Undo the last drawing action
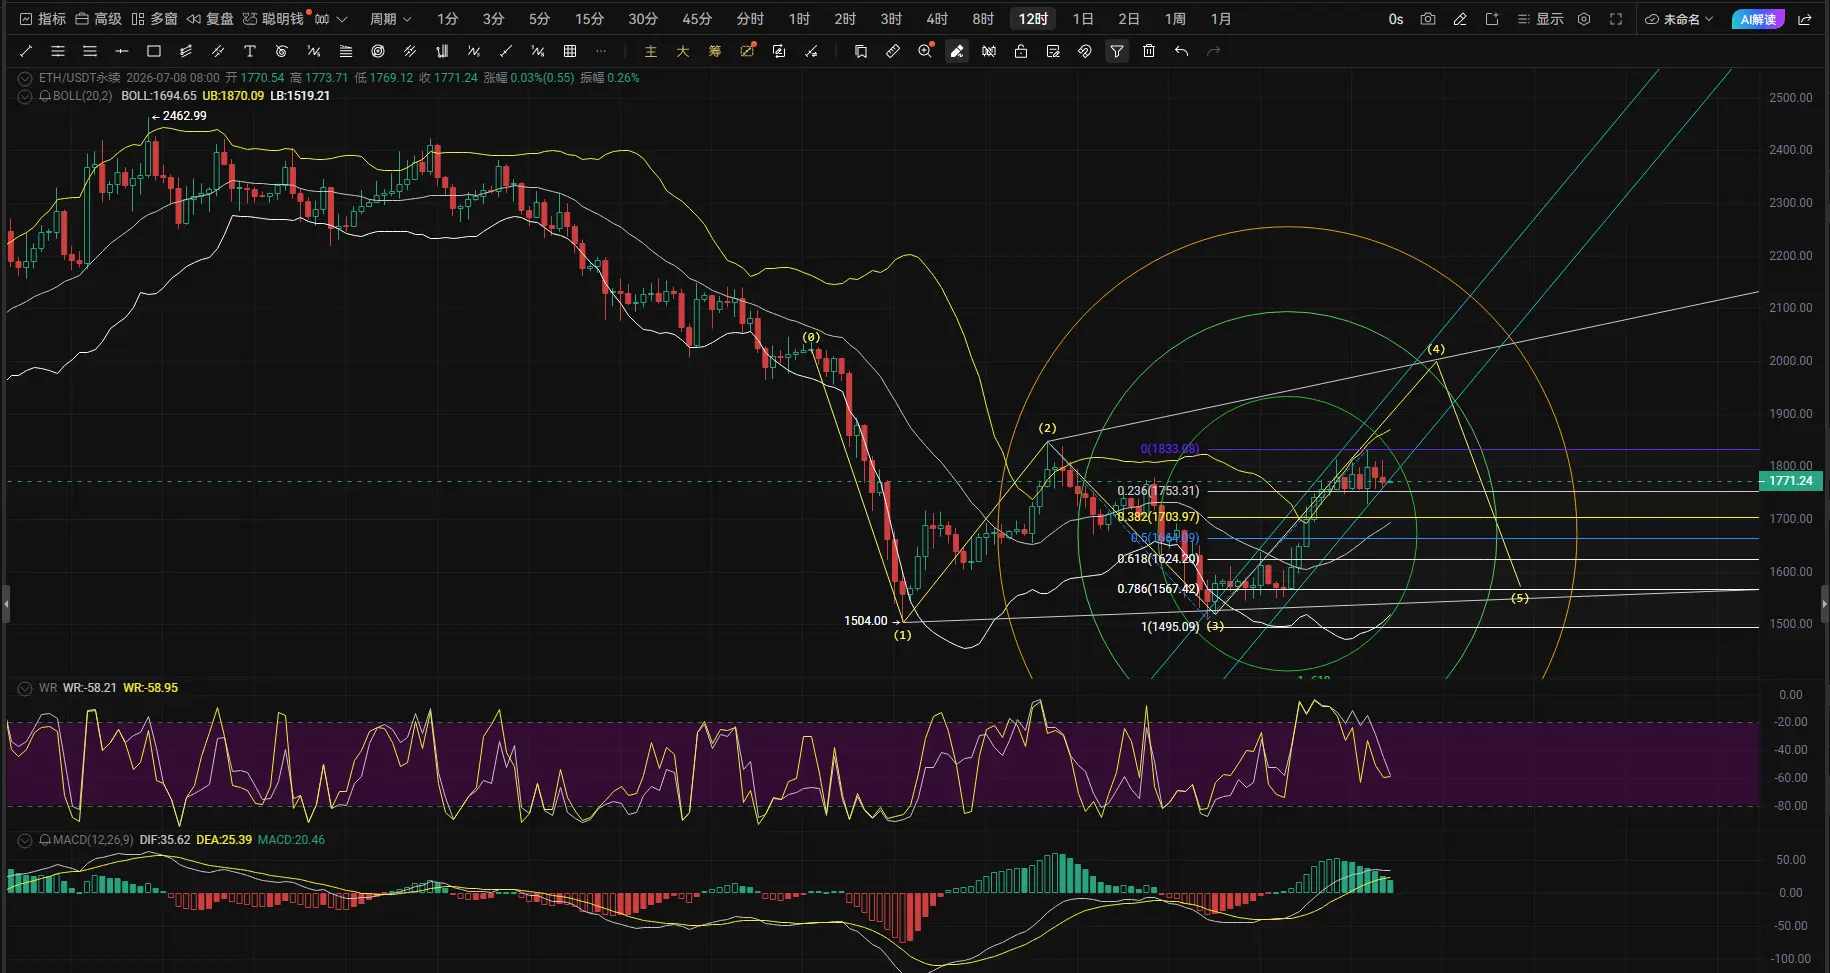The height and width of the screenshot is (973, 1830). (1181, 51)
